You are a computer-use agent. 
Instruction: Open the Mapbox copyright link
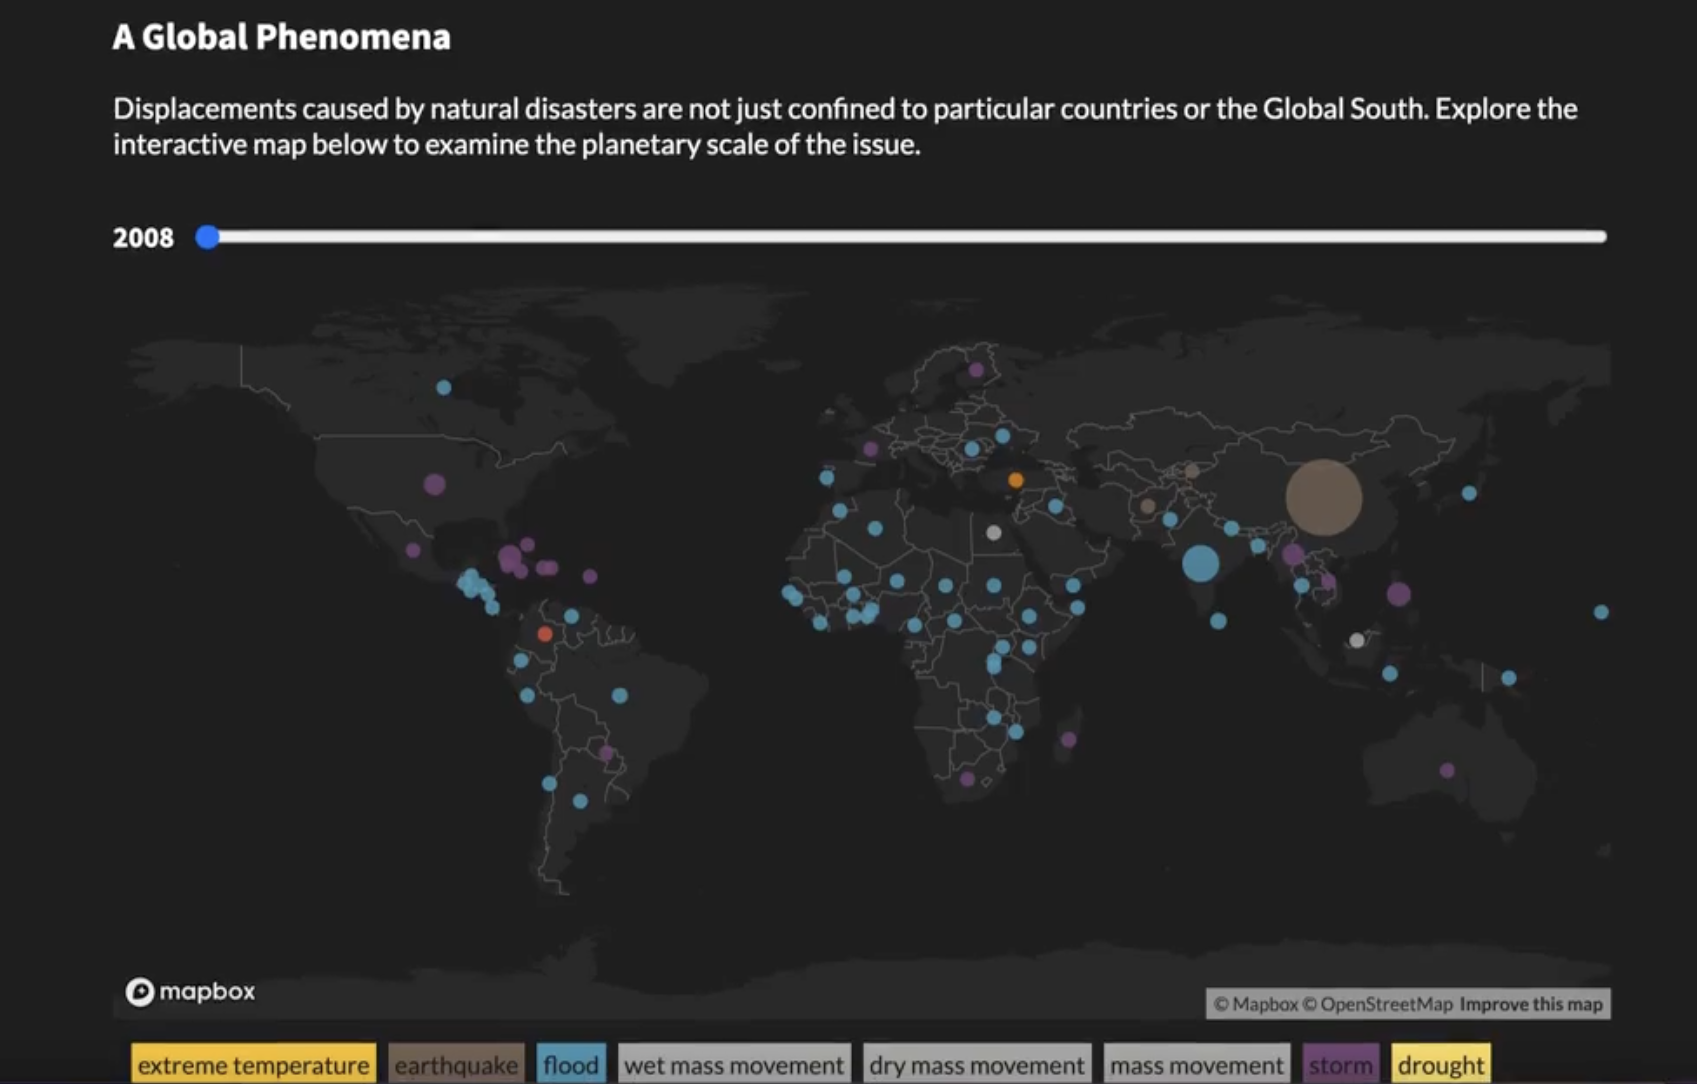click(1255, 1004)
